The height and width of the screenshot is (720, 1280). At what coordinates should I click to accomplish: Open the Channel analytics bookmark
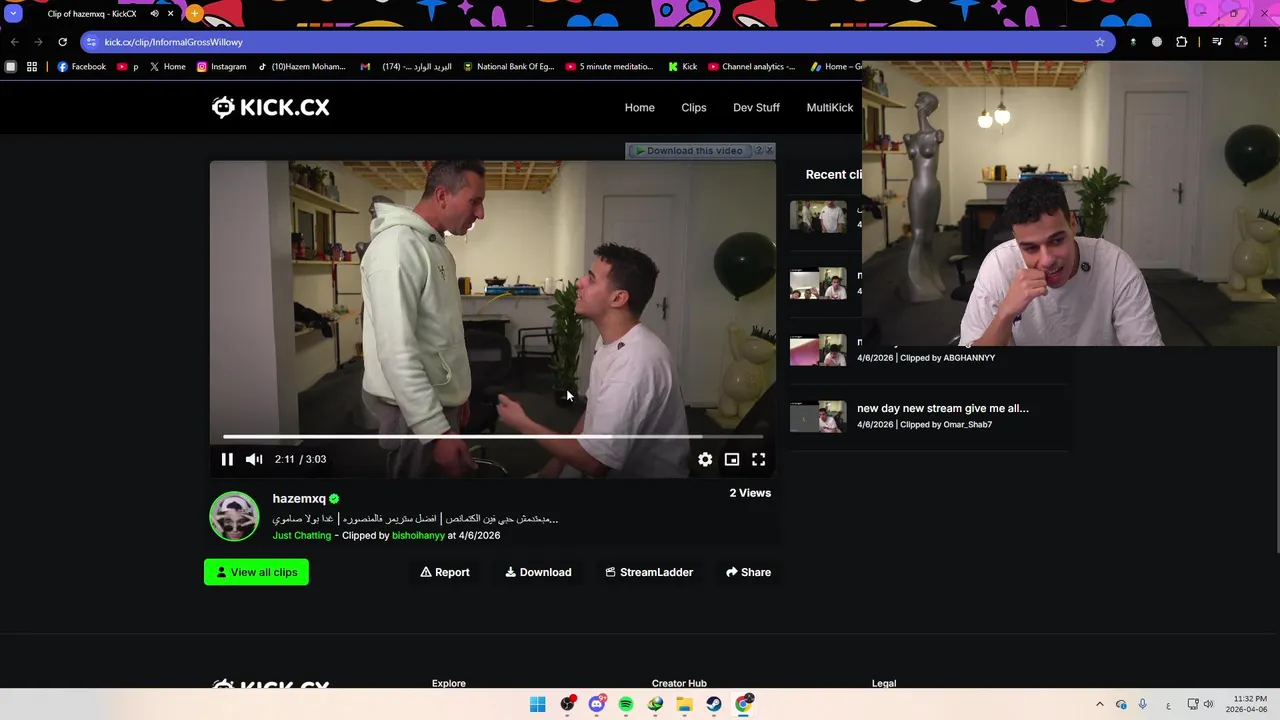click(x=752, y=67)
